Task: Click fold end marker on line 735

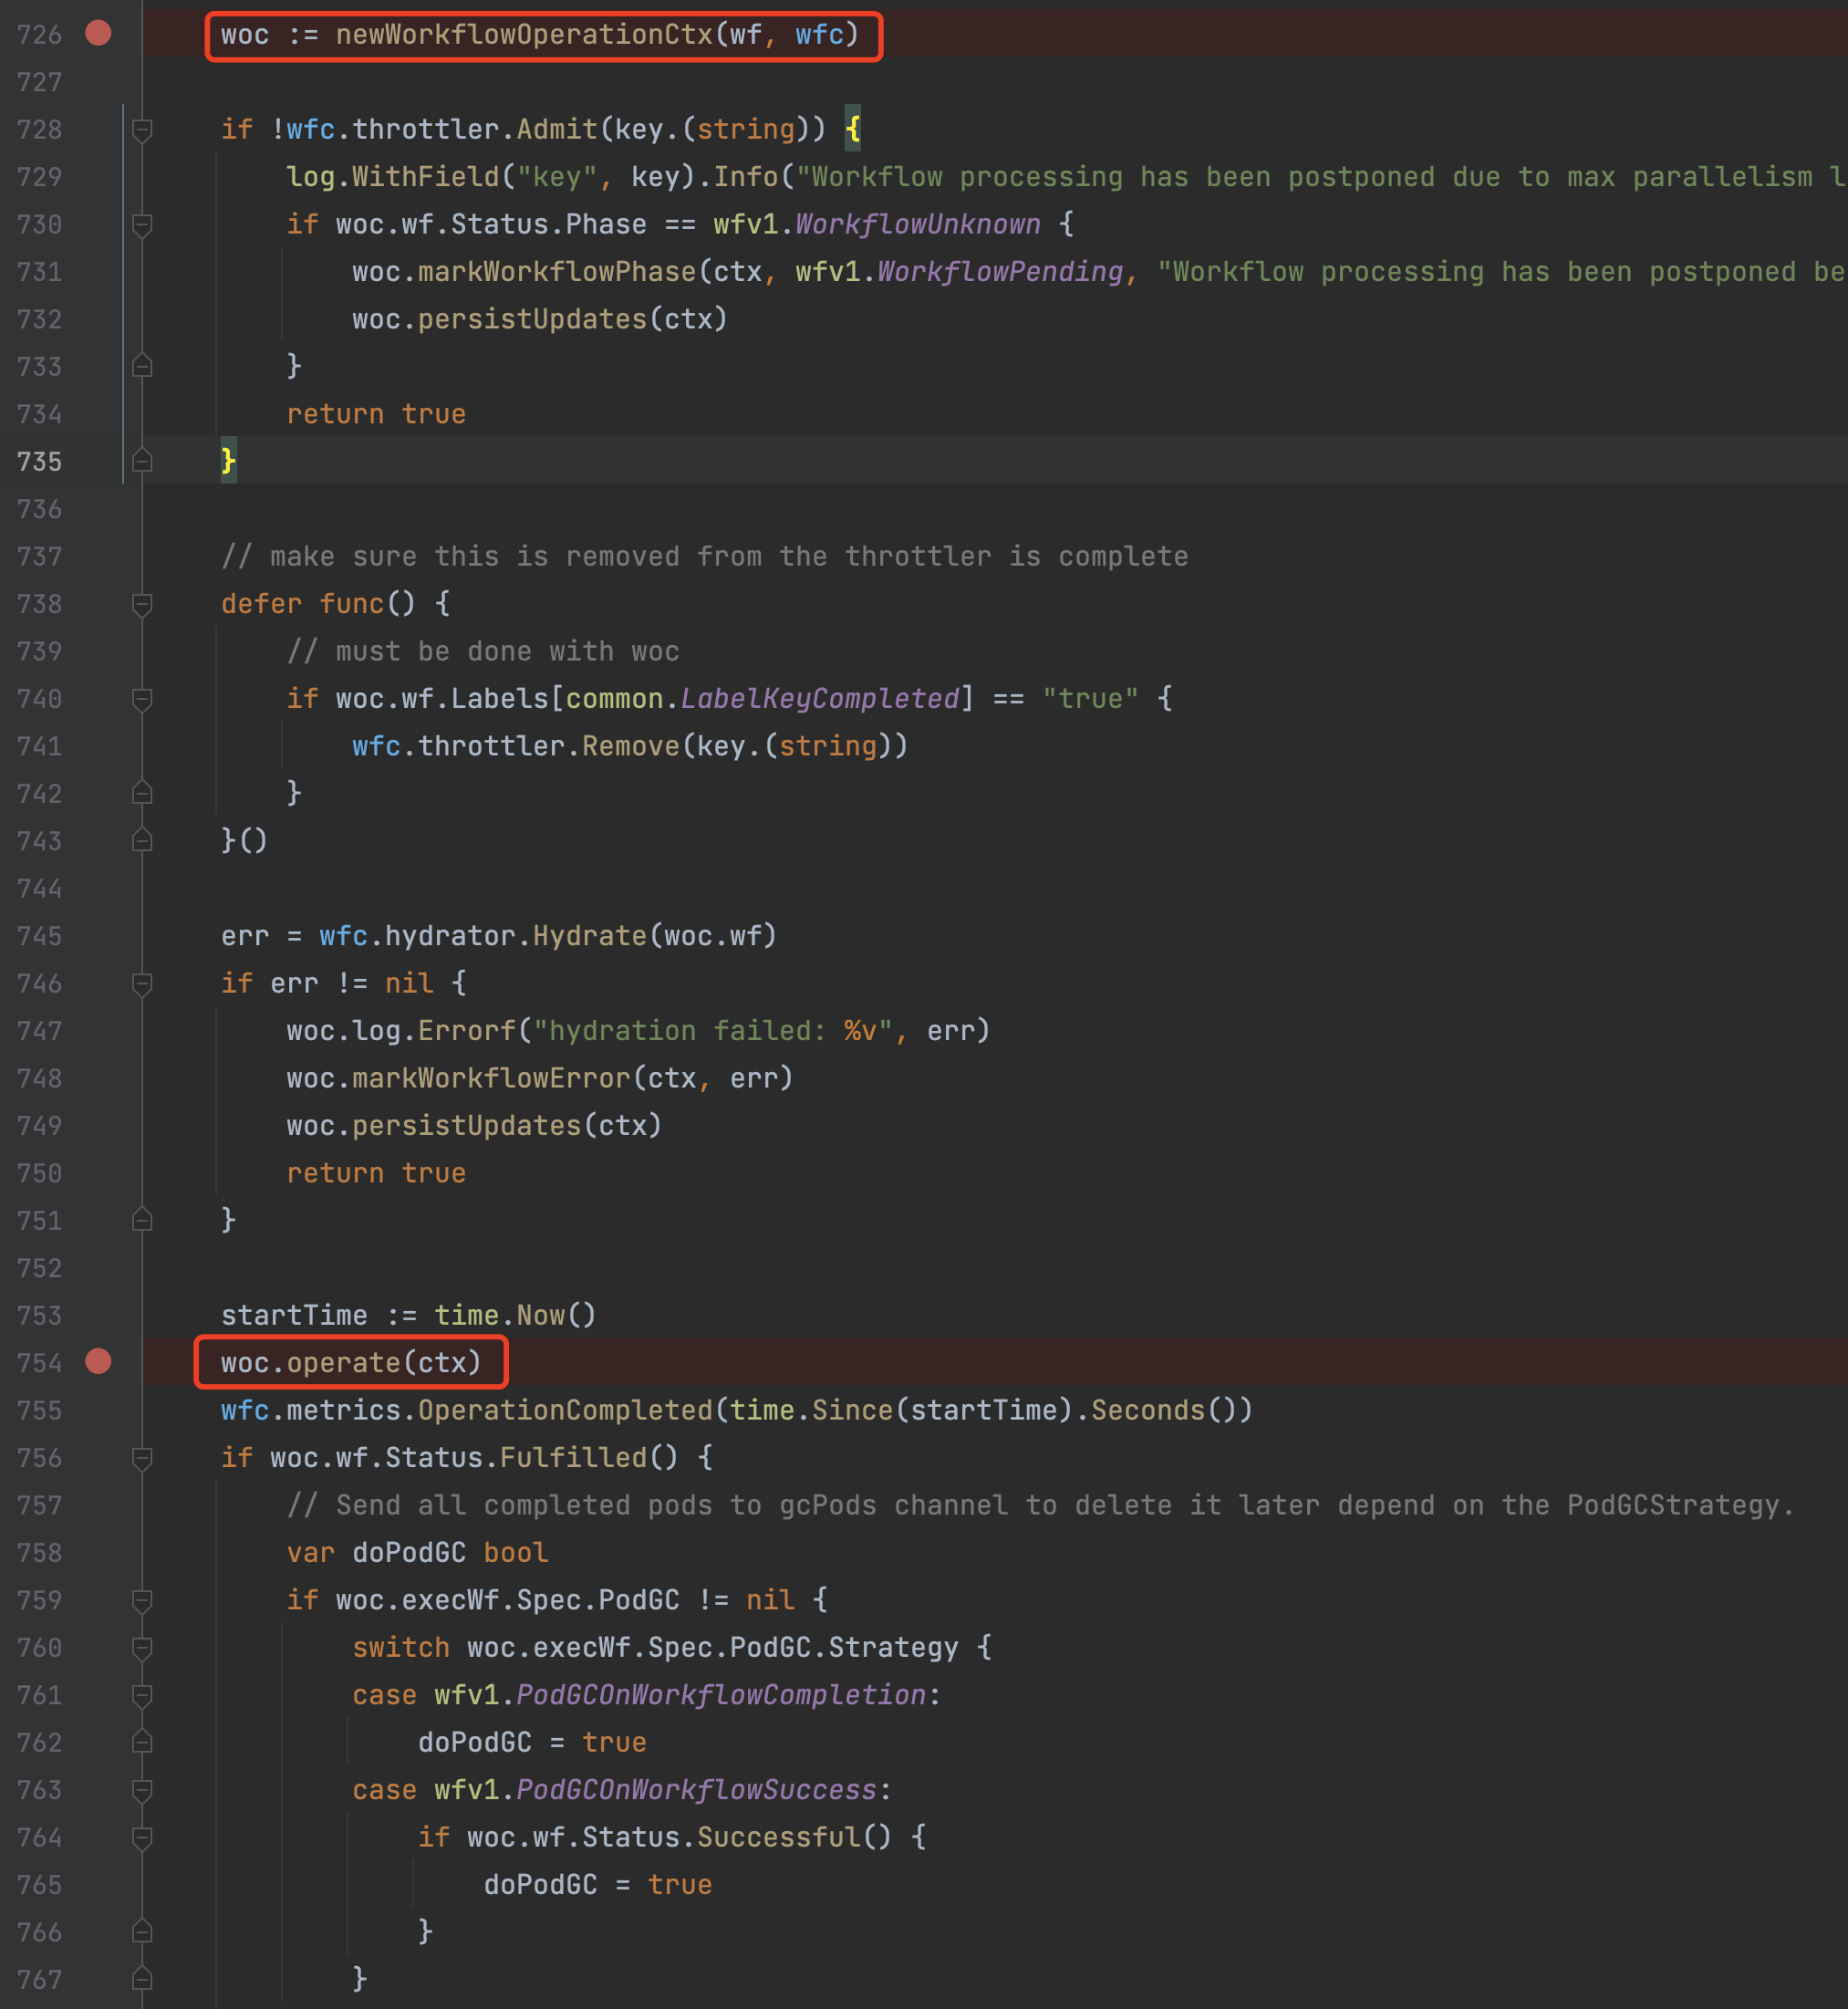Action: click(x=142, y=461)
